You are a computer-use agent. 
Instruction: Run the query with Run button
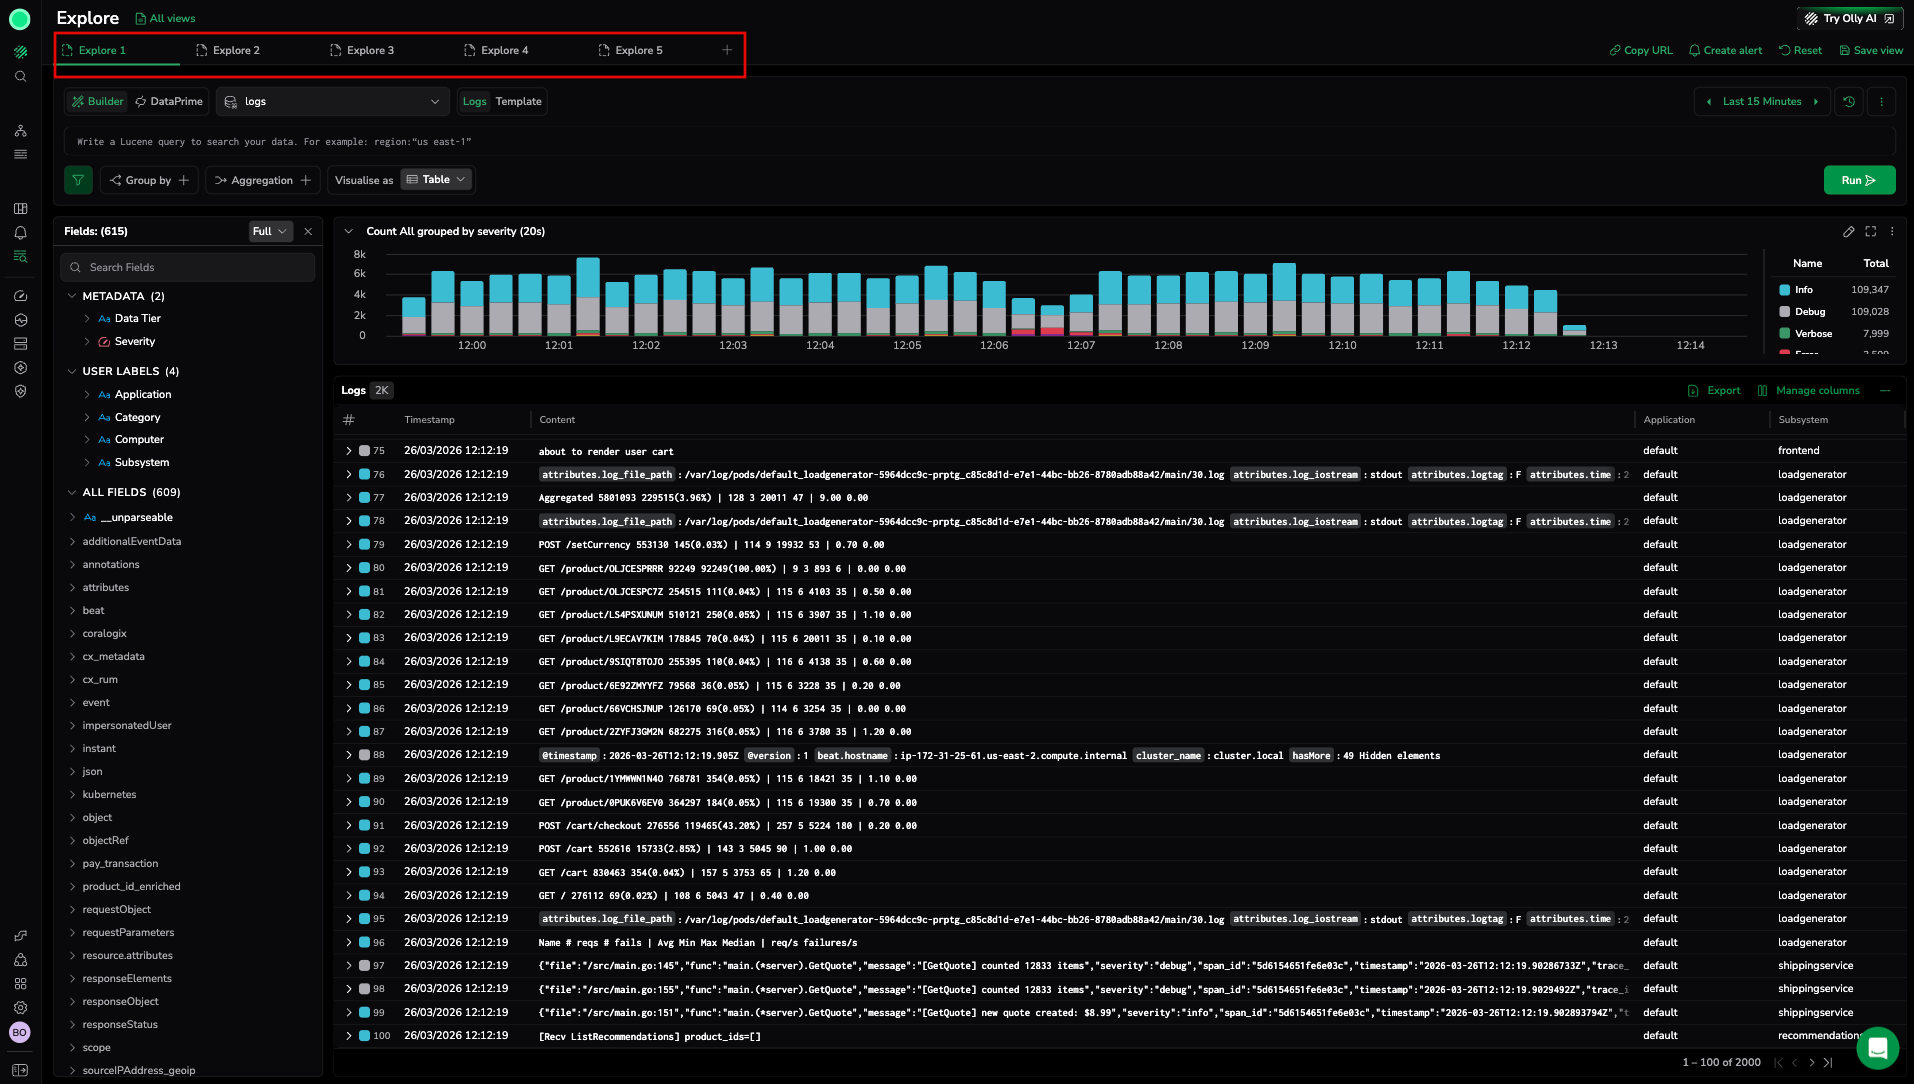[1858, 181]
